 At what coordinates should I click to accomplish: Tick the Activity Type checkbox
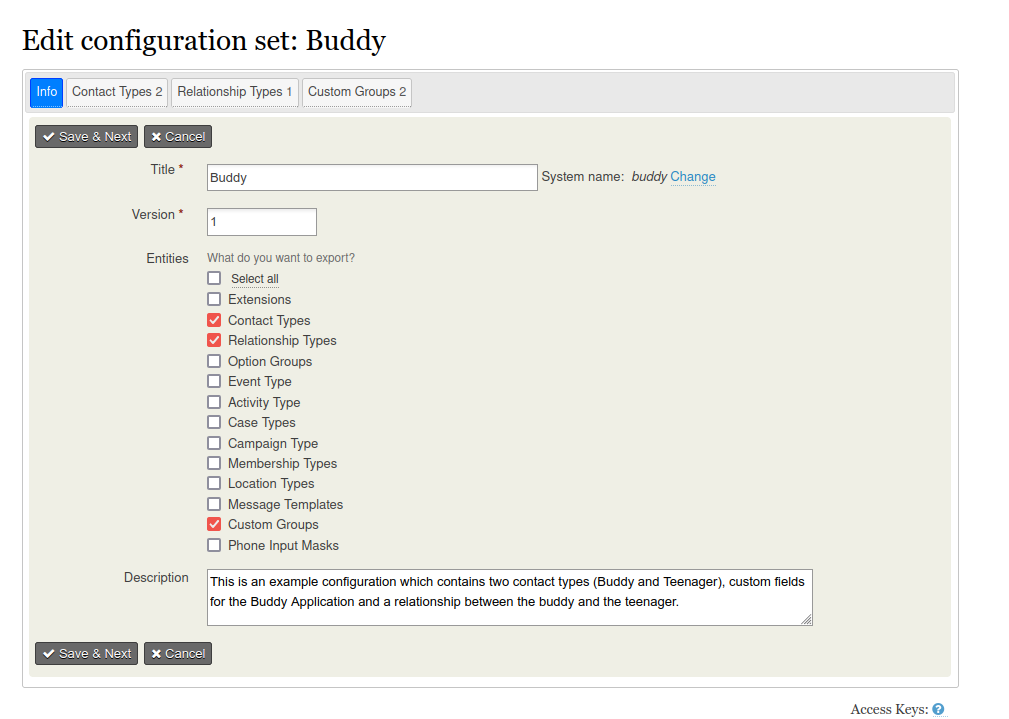pos(214,402)
